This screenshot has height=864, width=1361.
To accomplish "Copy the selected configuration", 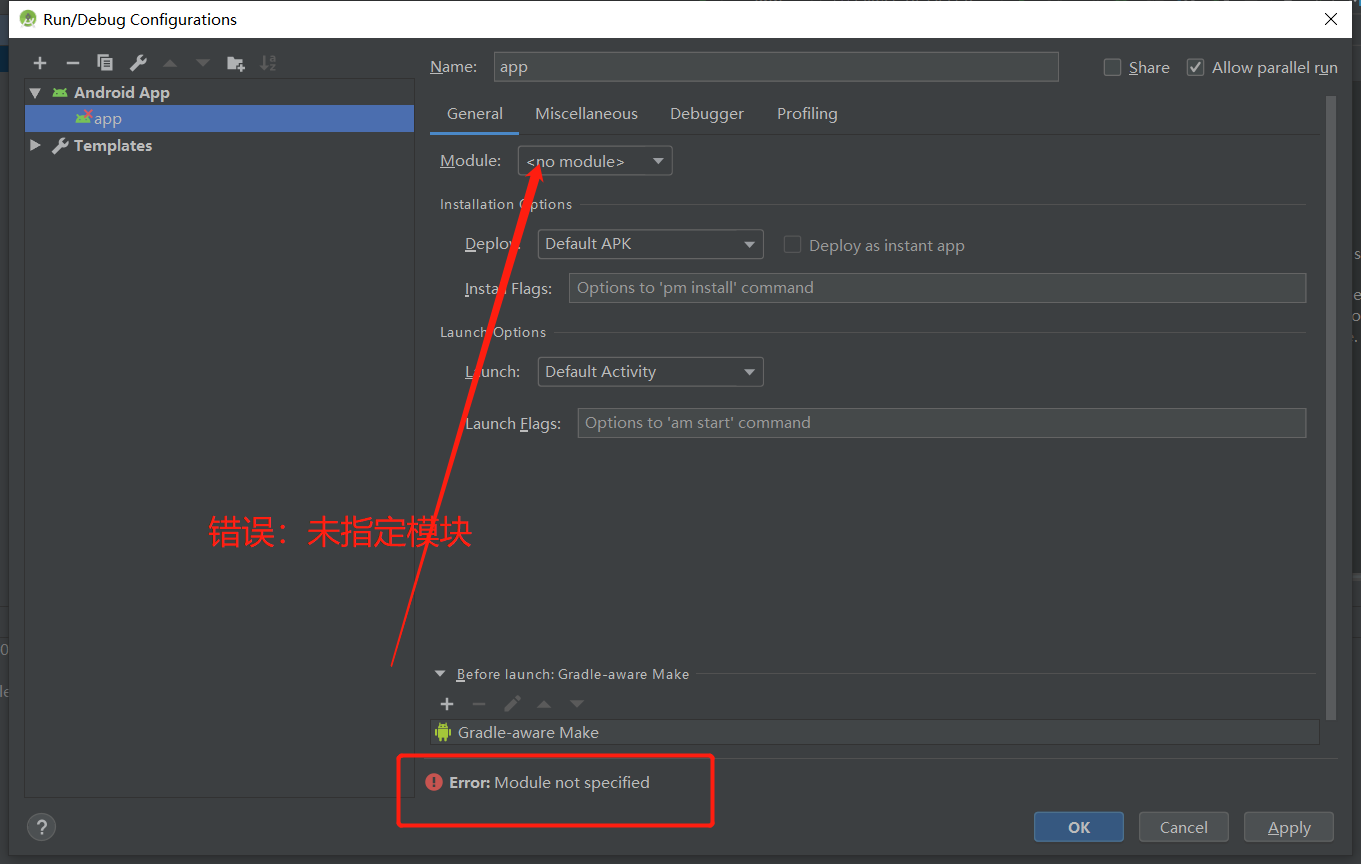I will [x=105, y=63].
